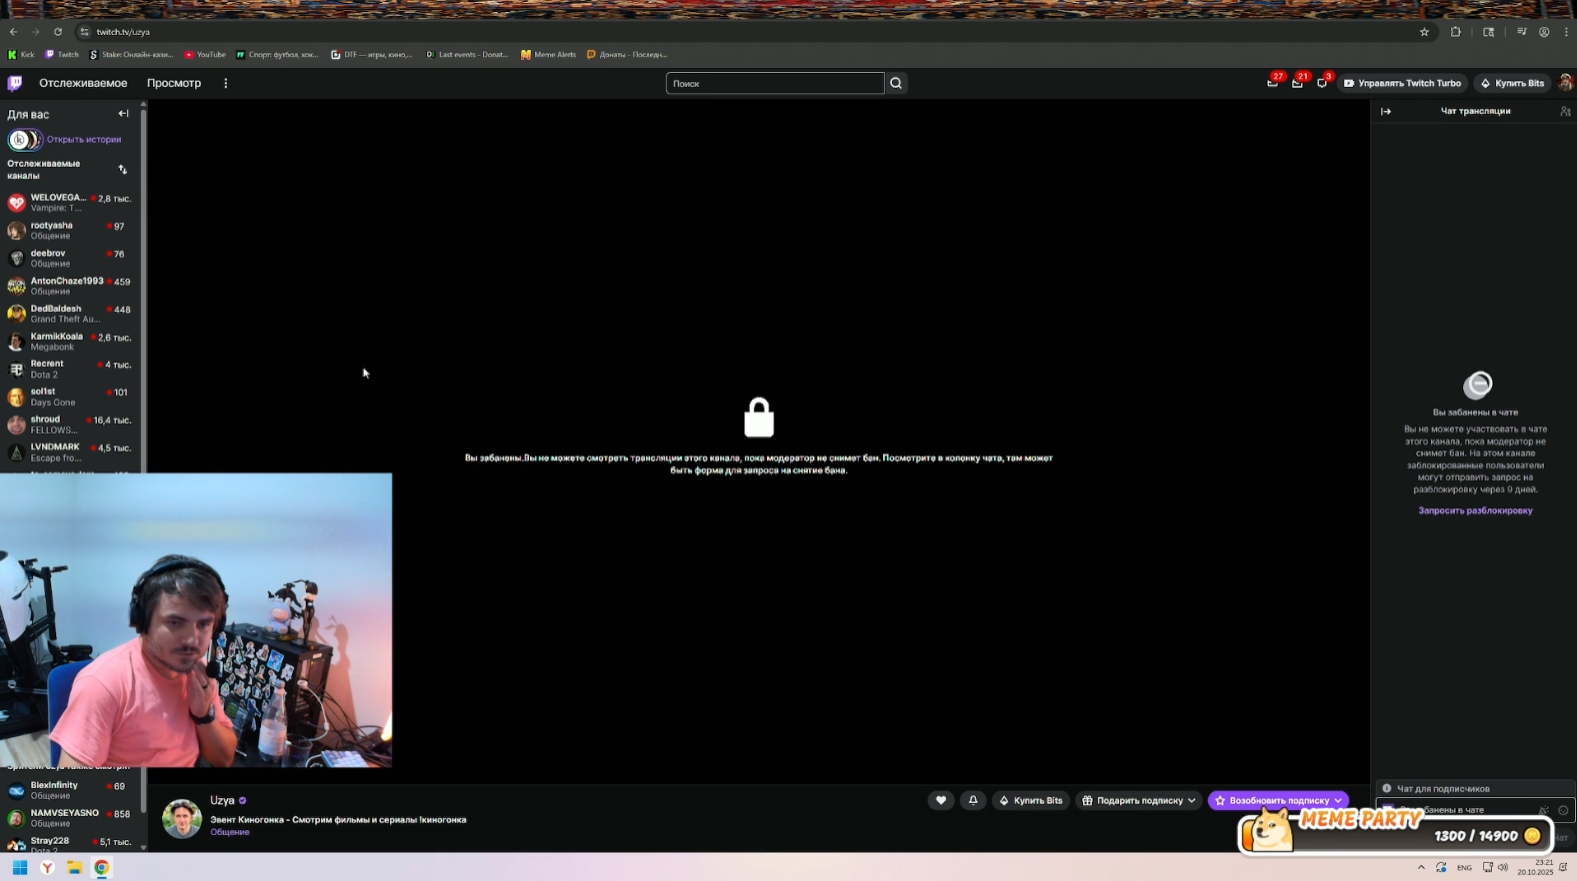Image resolution: width=1577 pixels, height=881 pixels.
Task: Open whispers icon with badge 3
Action: [1322, 83]
